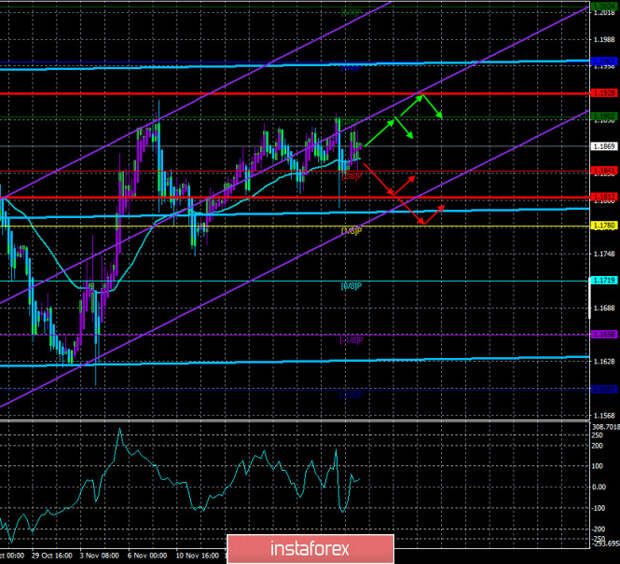The width and height of the screenshot is (620, 564).
Task: Click the 308.7018 indicator scale value
Action: [x=603, y=424]
